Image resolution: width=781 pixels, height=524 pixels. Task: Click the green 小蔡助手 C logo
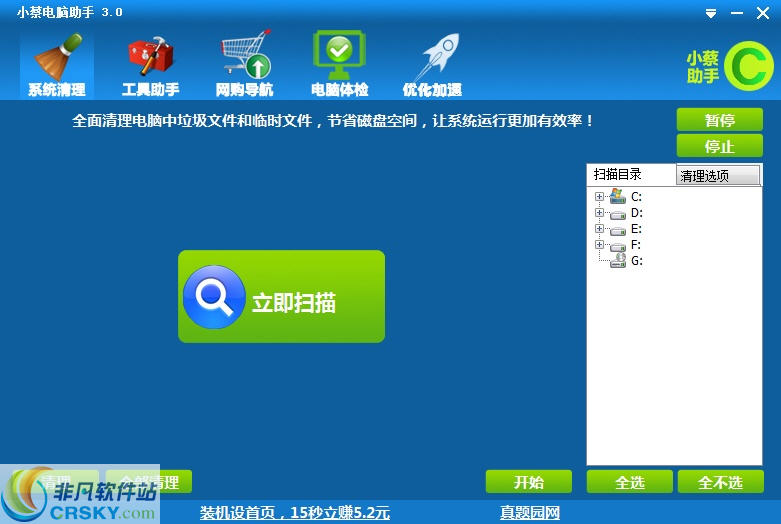pos(748,66)
